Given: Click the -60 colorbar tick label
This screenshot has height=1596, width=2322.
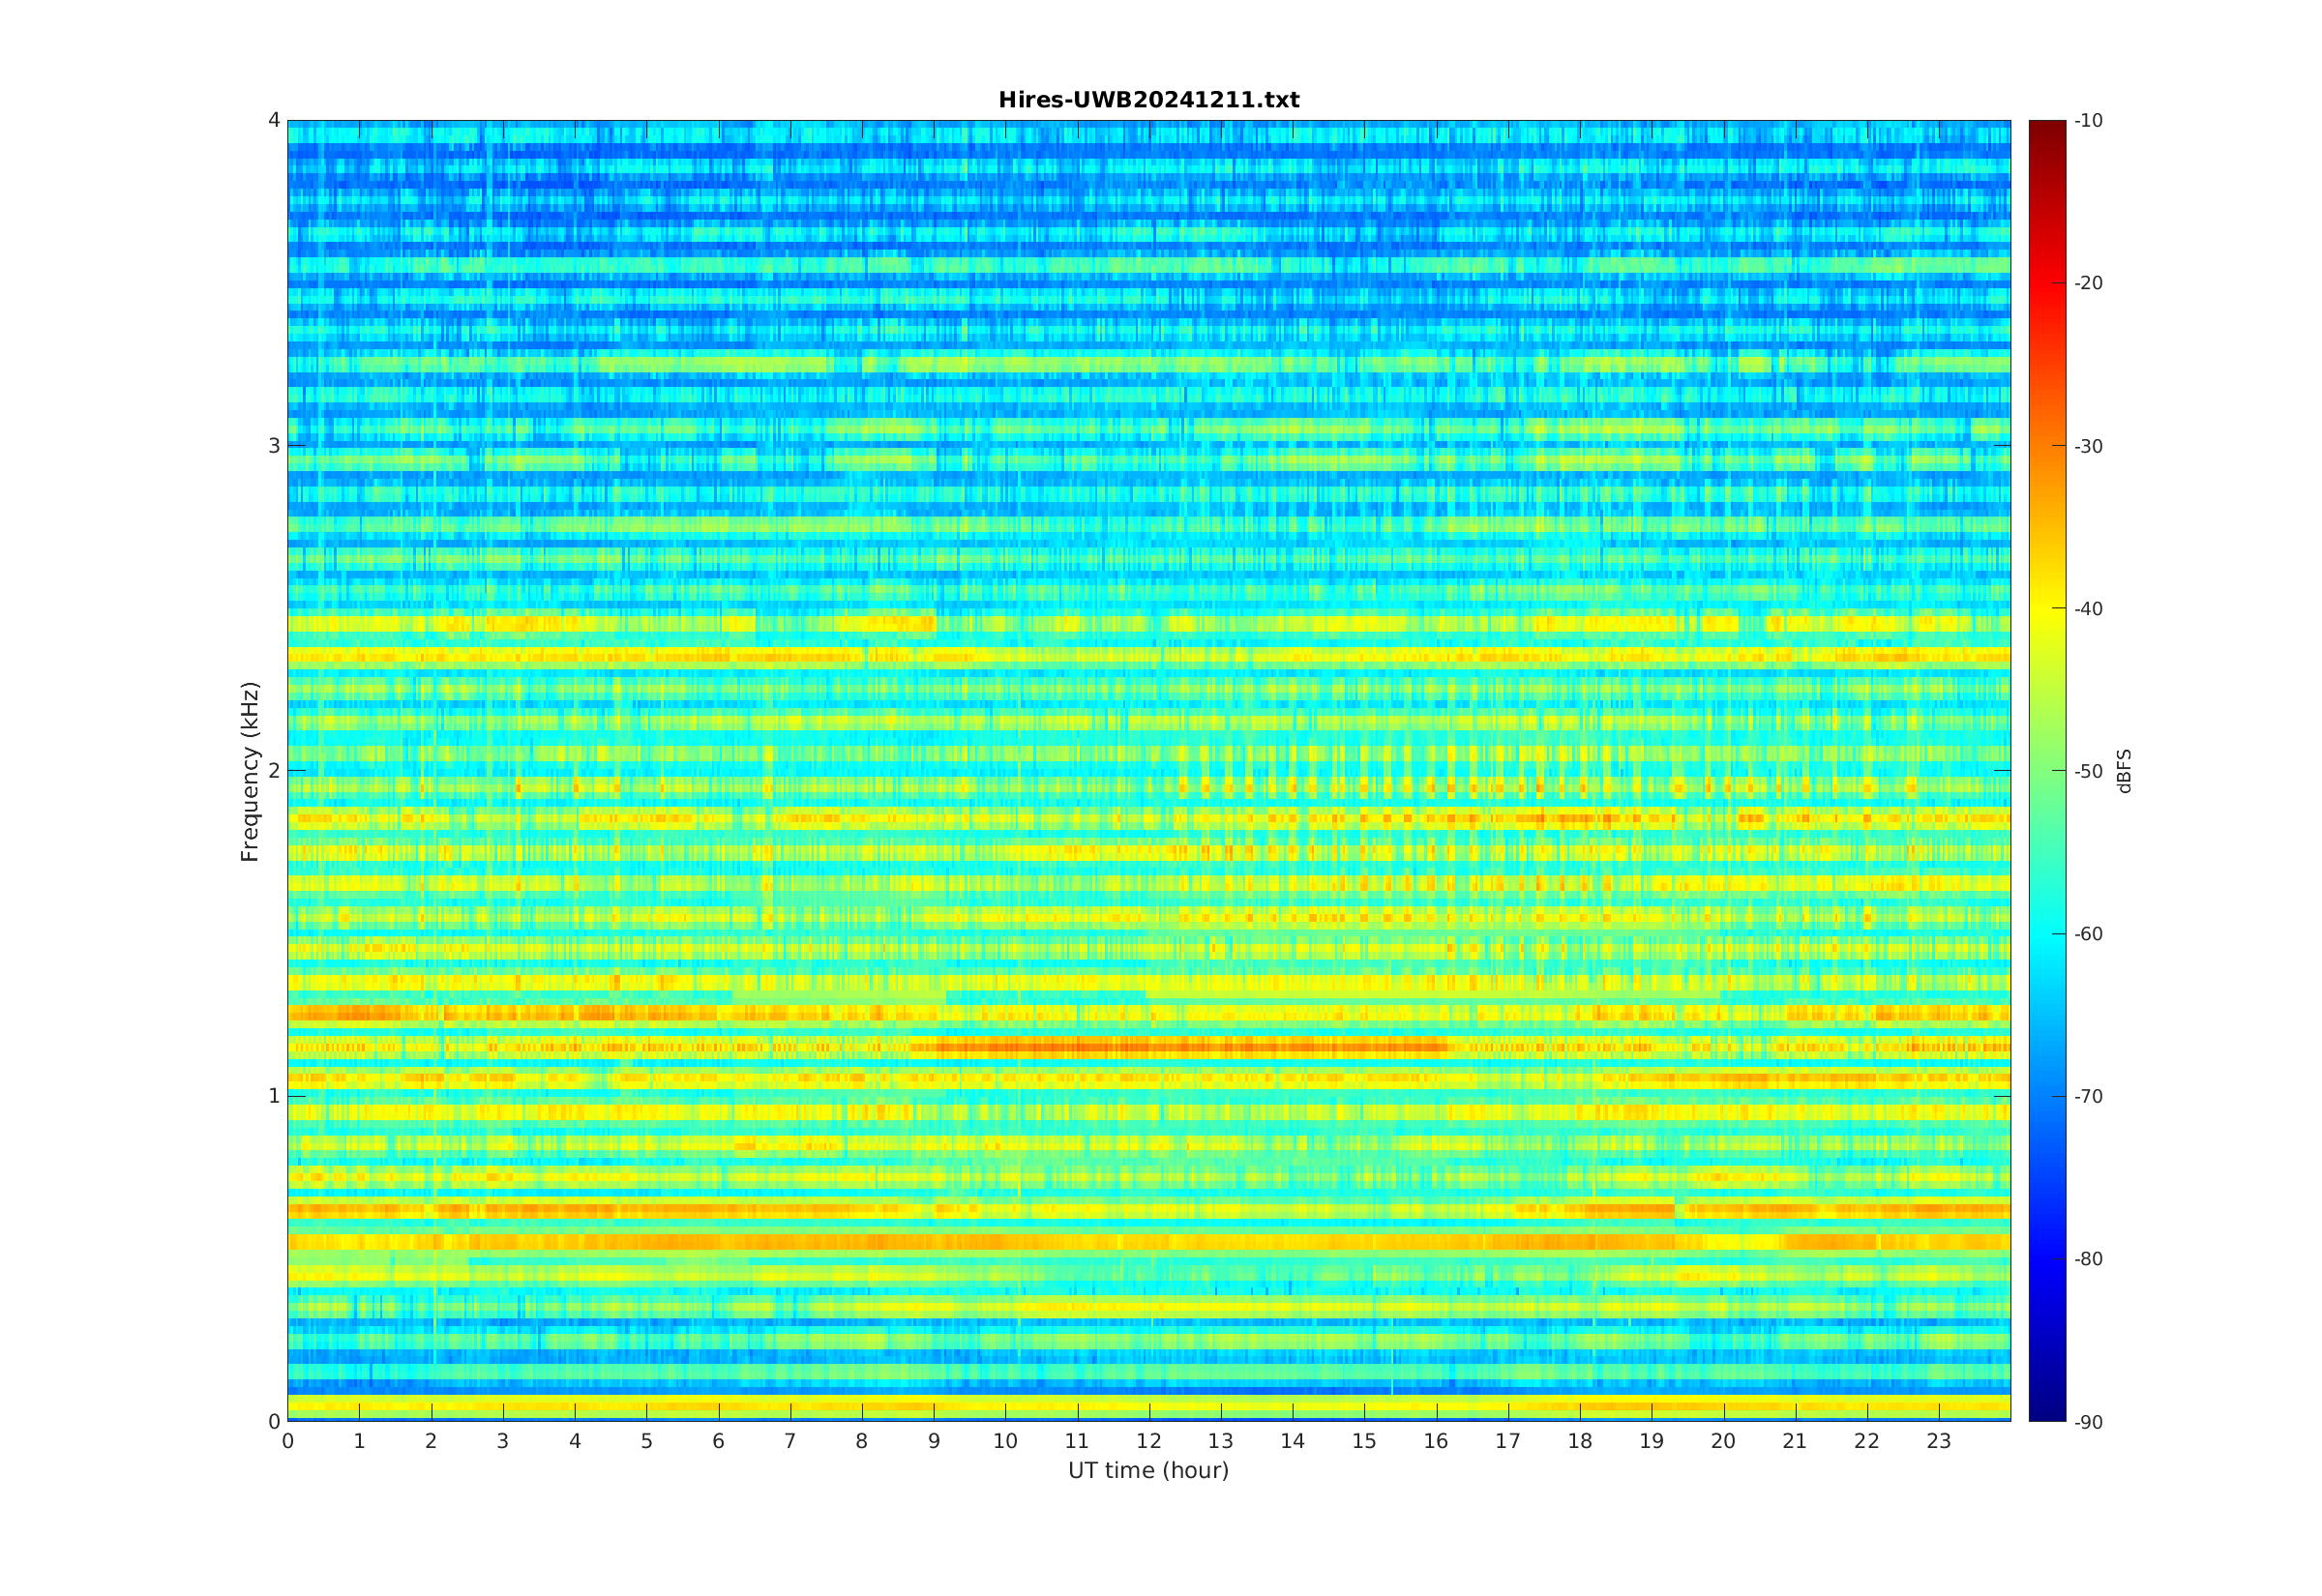Looking at the screenshot, I should [x=2088, y=934].
